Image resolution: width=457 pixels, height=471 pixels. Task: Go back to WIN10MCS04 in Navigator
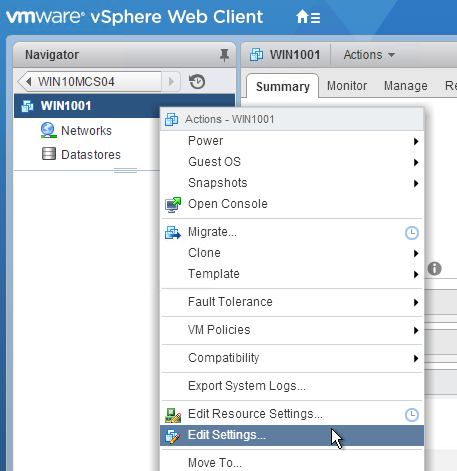click(x=90, y=82)
